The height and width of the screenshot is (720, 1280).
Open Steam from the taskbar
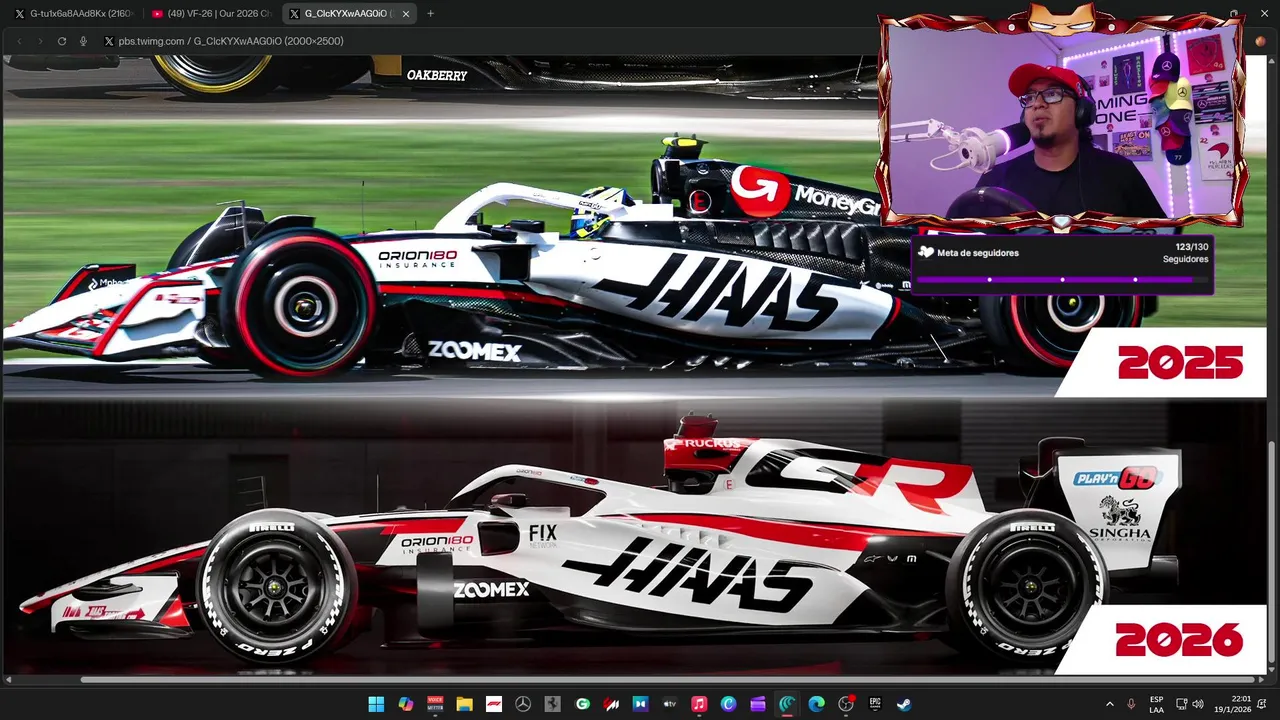(x=904, y=704)
